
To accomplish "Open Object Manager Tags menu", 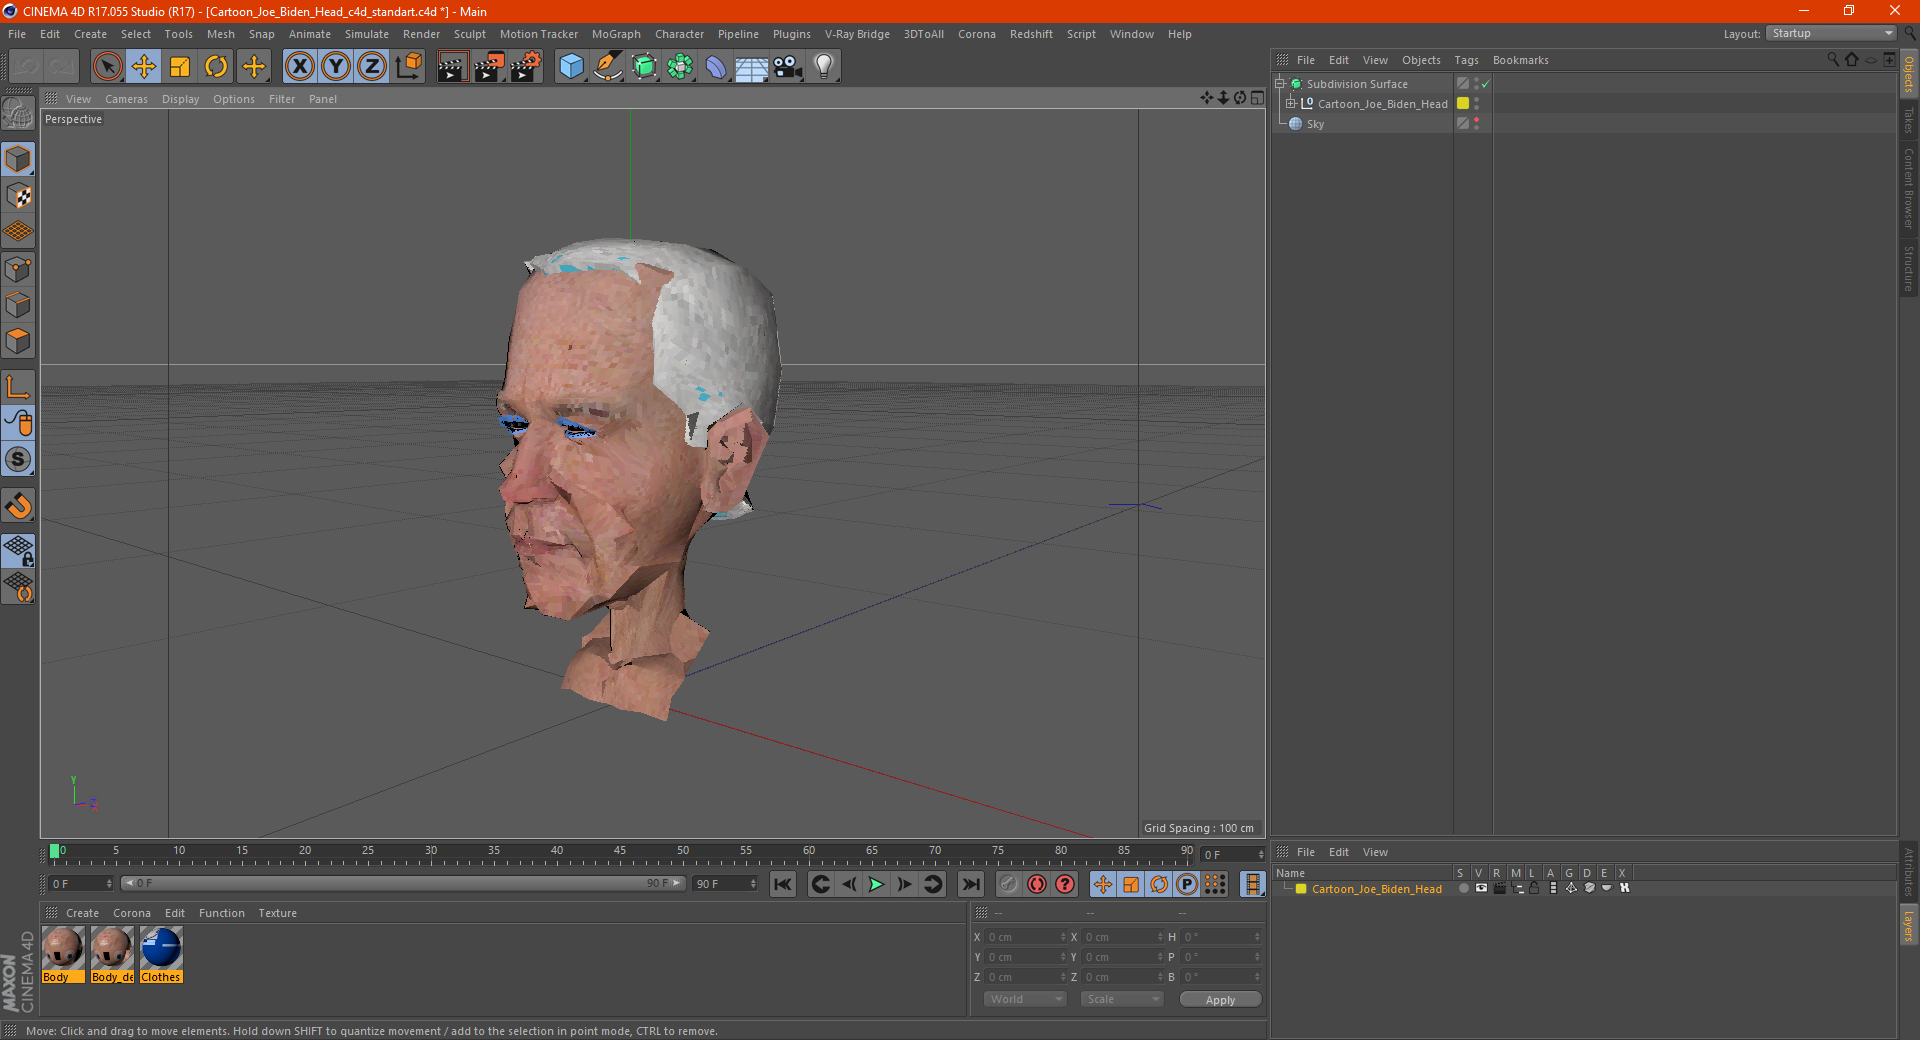I will (x=1466, y=60).
